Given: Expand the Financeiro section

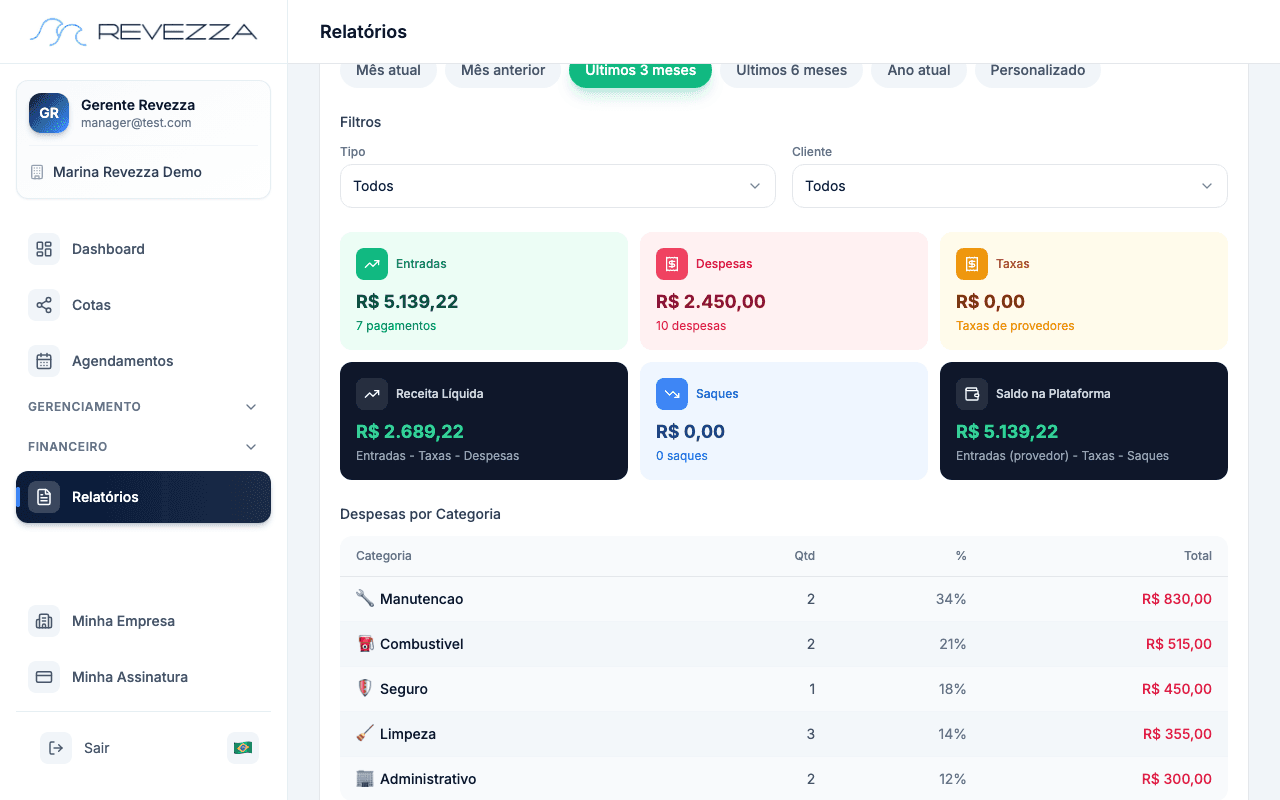Looking at the screenshot, I should point(143,447).
